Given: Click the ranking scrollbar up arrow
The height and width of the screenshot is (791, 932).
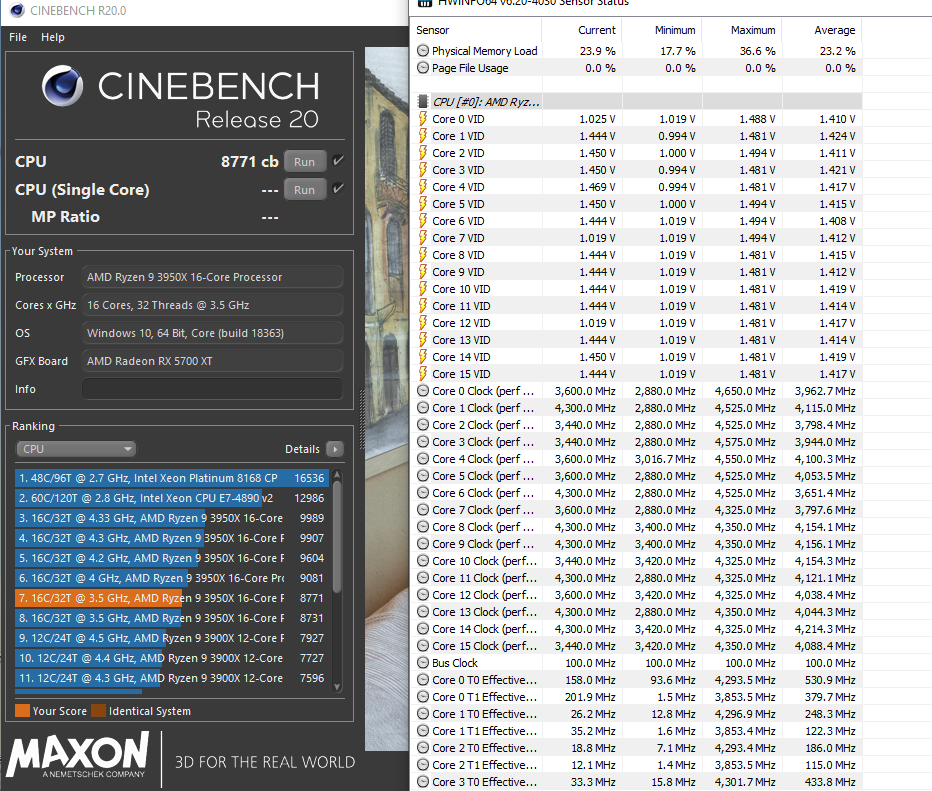Looking at the screenshot, I should pyautogui.click(x=337, y=474).
